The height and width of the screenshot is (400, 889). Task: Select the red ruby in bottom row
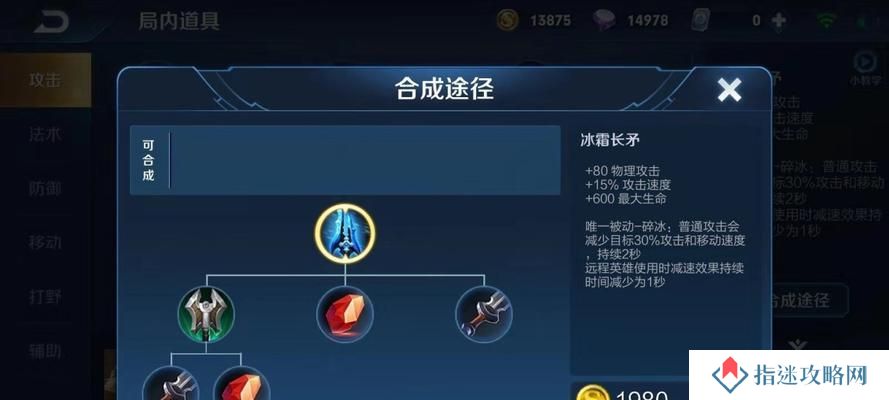click(242, 385)
